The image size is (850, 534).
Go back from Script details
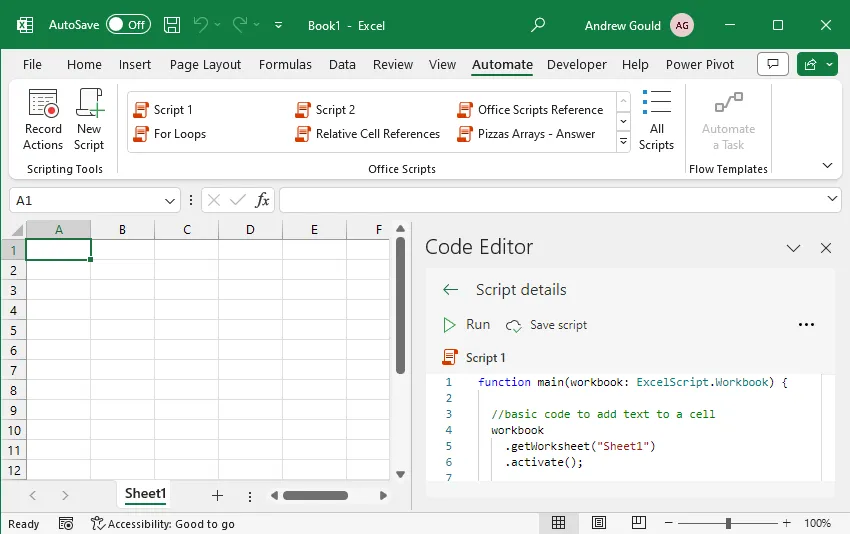450,289
